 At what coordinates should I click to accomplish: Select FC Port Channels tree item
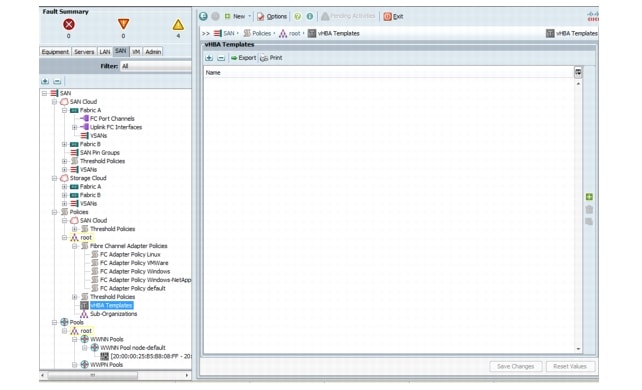(x=112, y=119)
